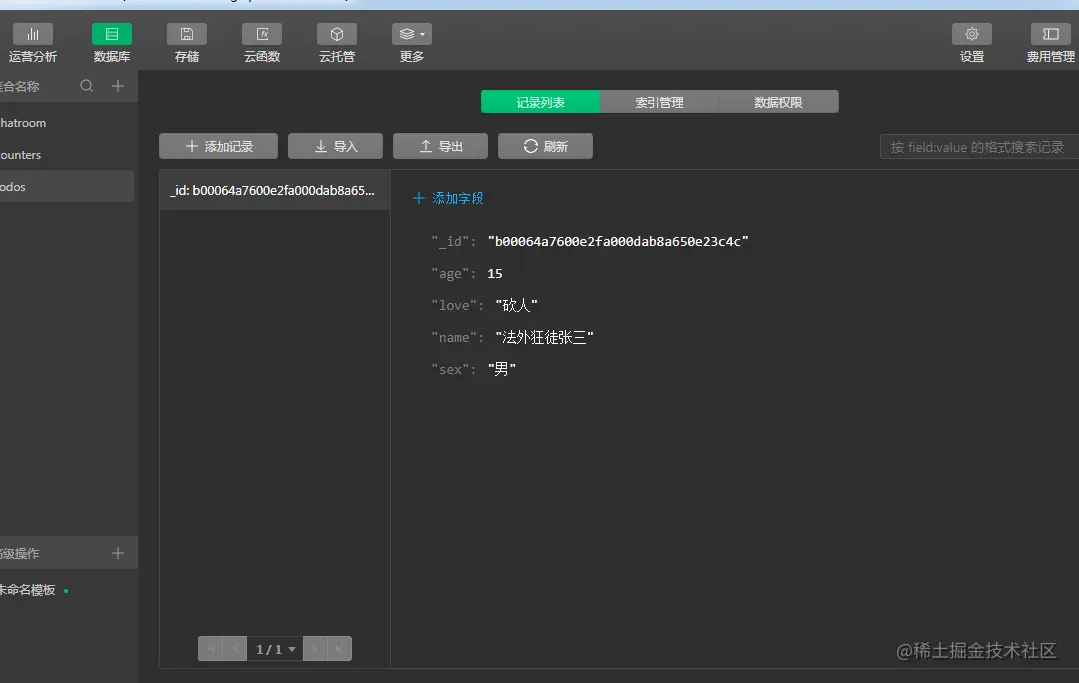The width and height of the screenshot is (1079, 683).
Task: Select the todos collection
Action: click(67, 186)
